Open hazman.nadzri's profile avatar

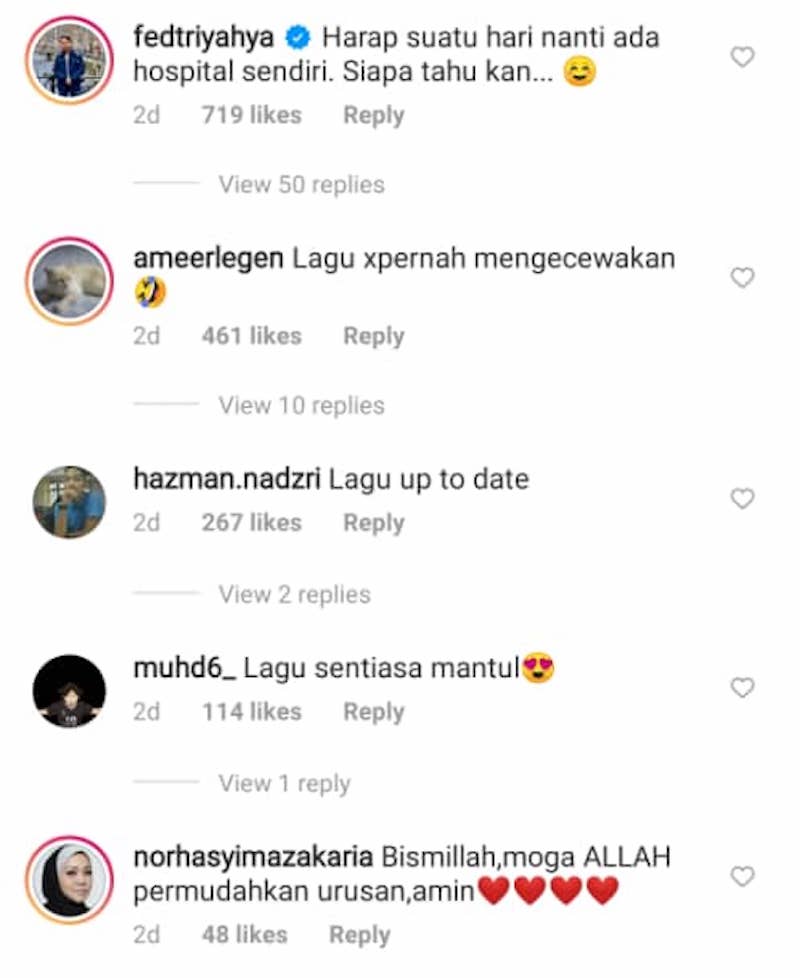click(69, 502)
